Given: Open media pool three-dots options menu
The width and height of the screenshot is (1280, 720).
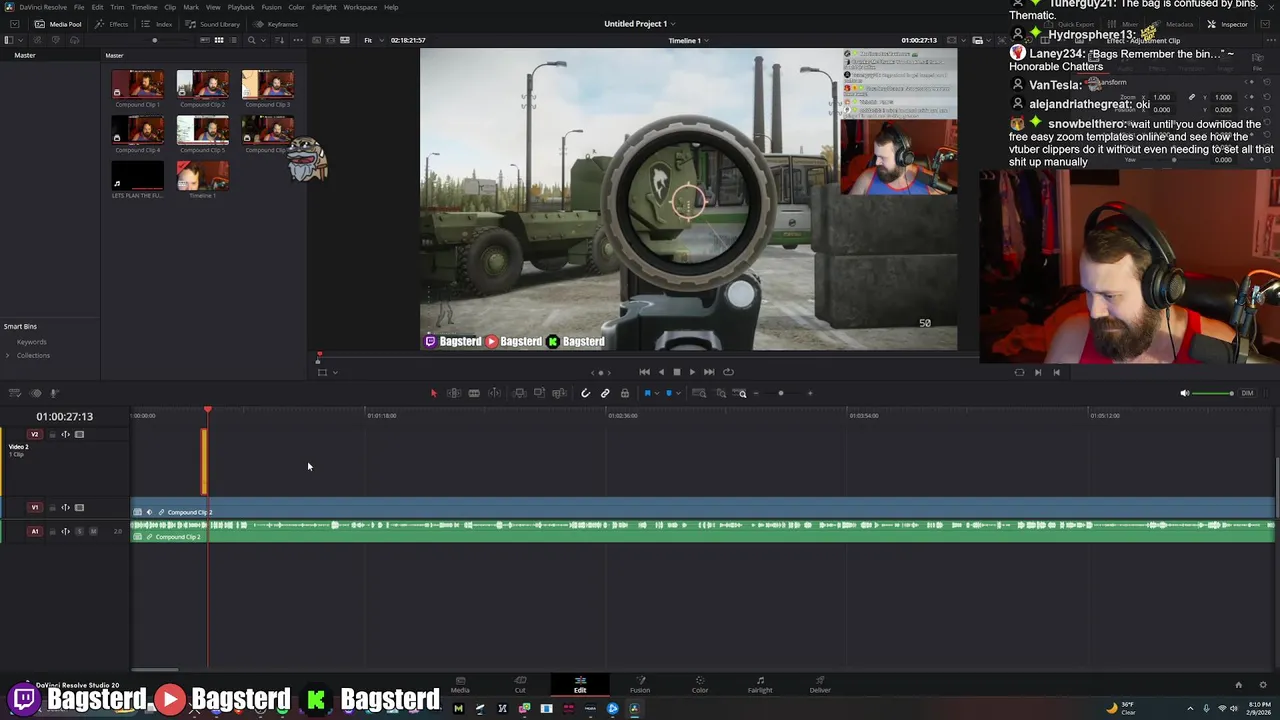Looking at the screenshot, I should [299, 40].
